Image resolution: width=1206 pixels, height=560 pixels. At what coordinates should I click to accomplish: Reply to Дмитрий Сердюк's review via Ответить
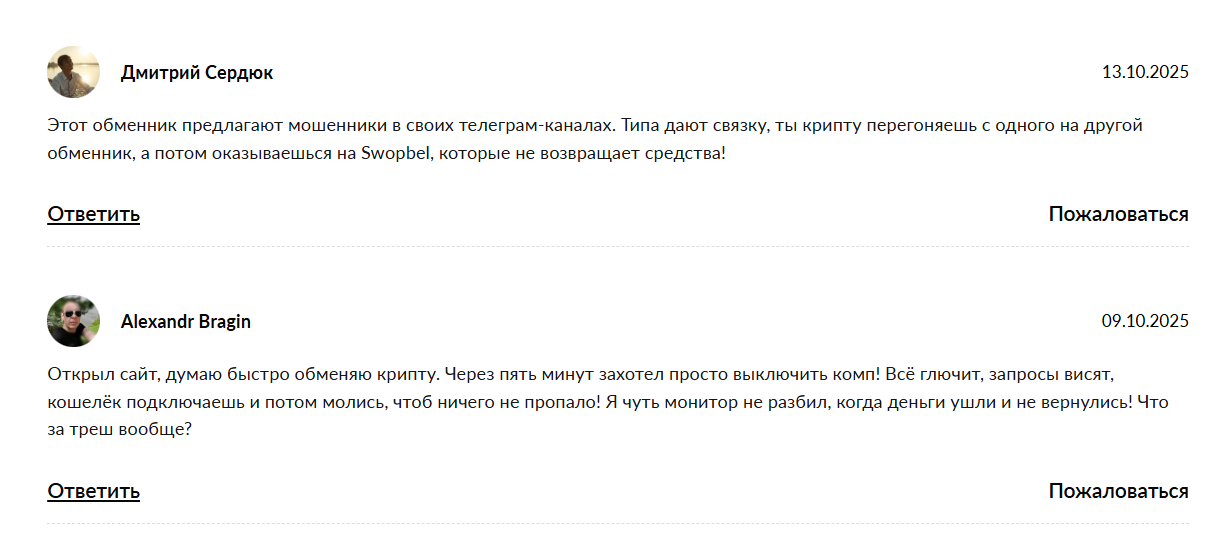coord(93,214)
